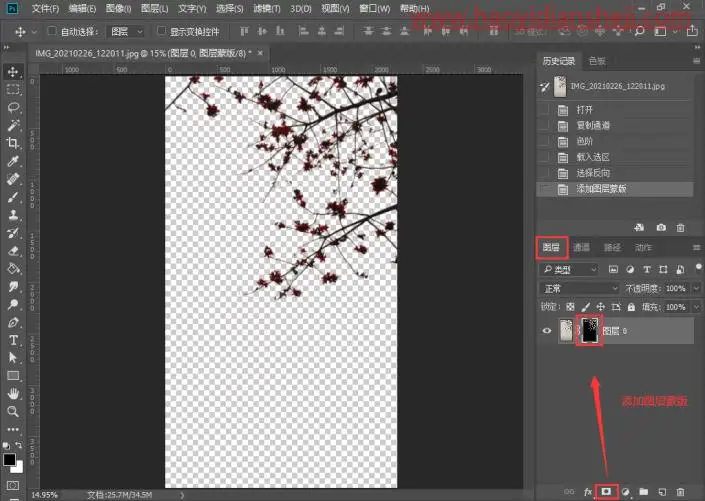This screenshot has width=705, height=501.
Task: Select the Rectangular Marquee tool
Action: 13,89
